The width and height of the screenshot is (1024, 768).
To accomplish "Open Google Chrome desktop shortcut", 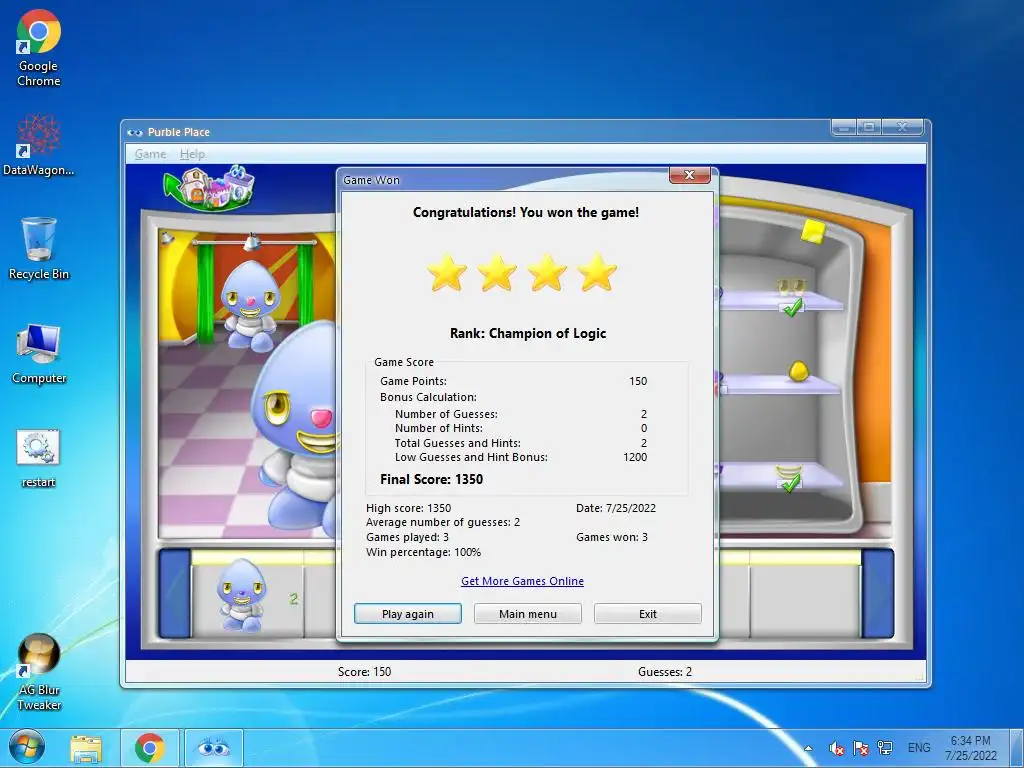I will pos(39,49).
